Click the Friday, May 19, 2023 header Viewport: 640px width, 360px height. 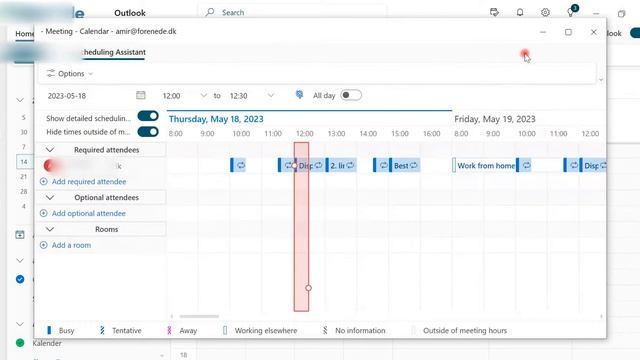point(495,119)
